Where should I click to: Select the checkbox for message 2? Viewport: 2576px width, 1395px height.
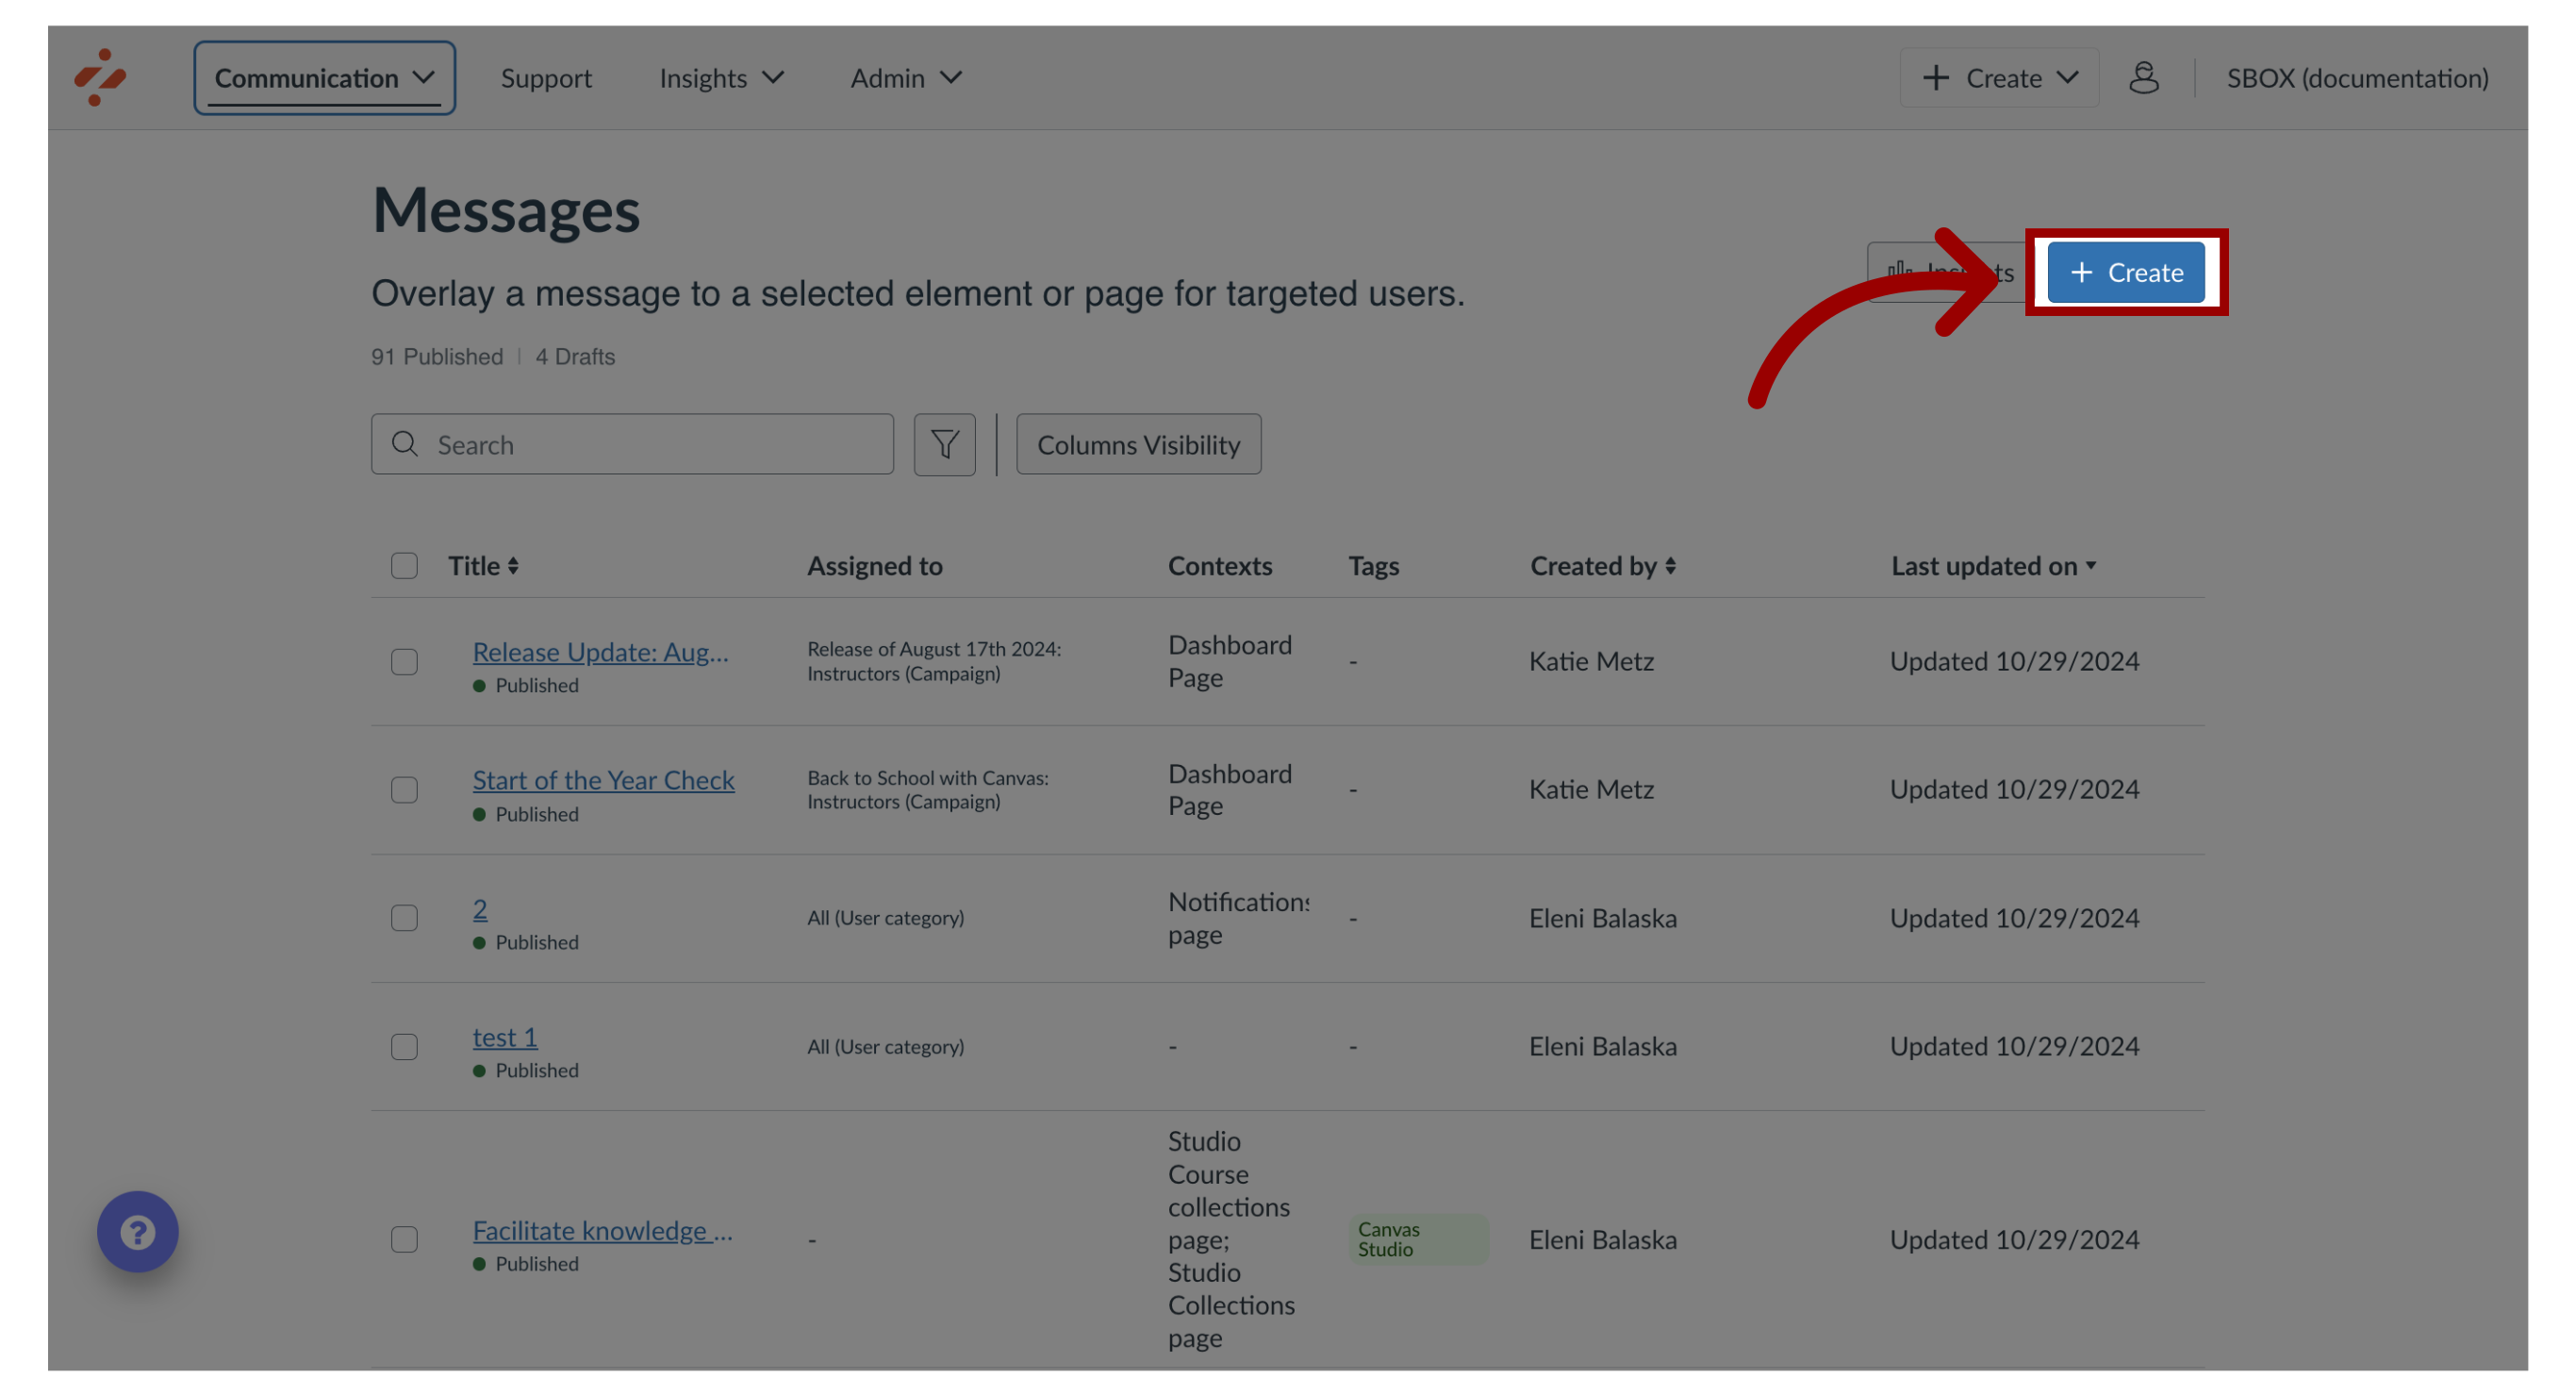[404, 918]
